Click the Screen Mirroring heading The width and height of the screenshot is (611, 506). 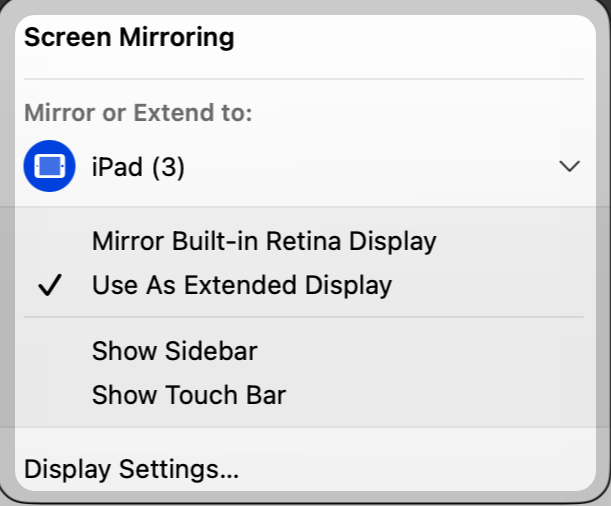tap(129, 39)
